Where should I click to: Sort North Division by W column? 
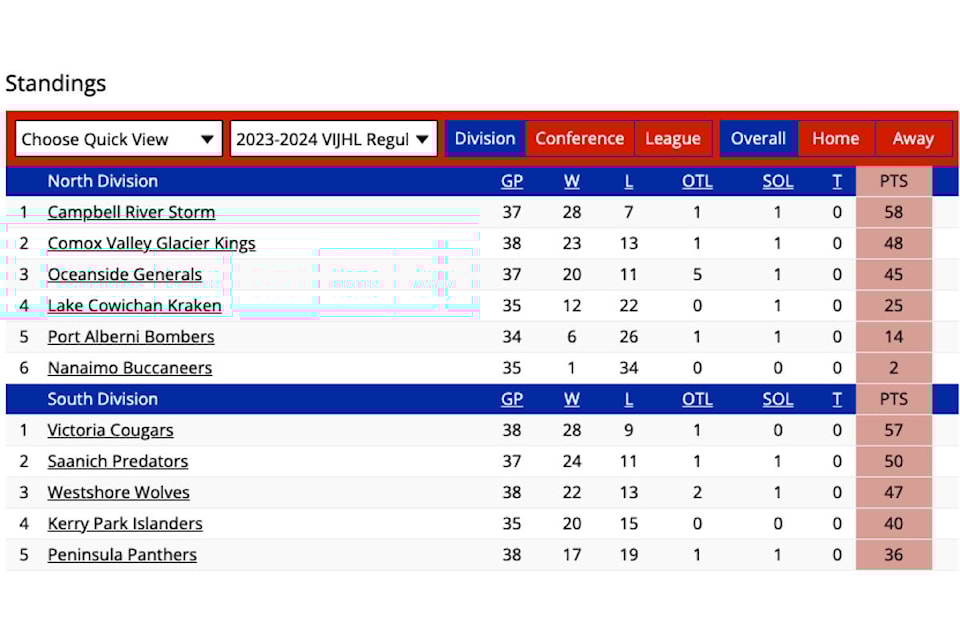(571, 181)
